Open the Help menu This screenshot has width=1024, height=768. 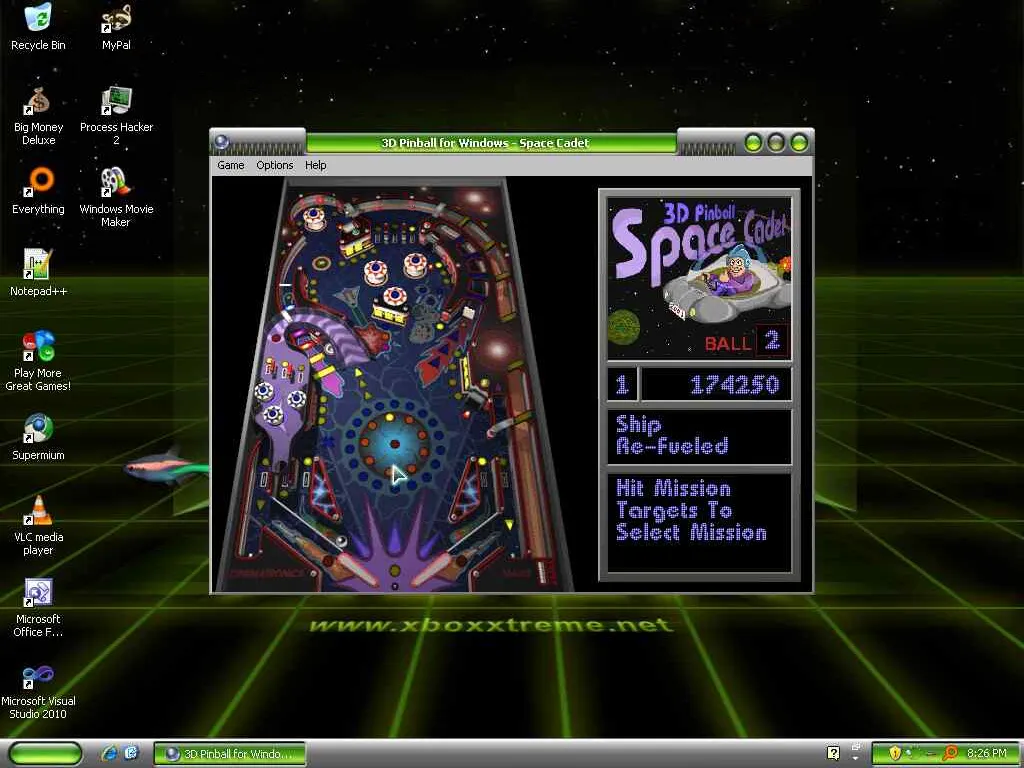(x=315, y=165)
